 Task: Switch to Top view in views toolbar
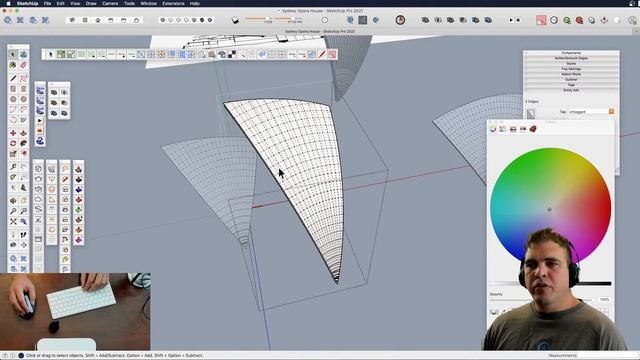click(85, 20)
